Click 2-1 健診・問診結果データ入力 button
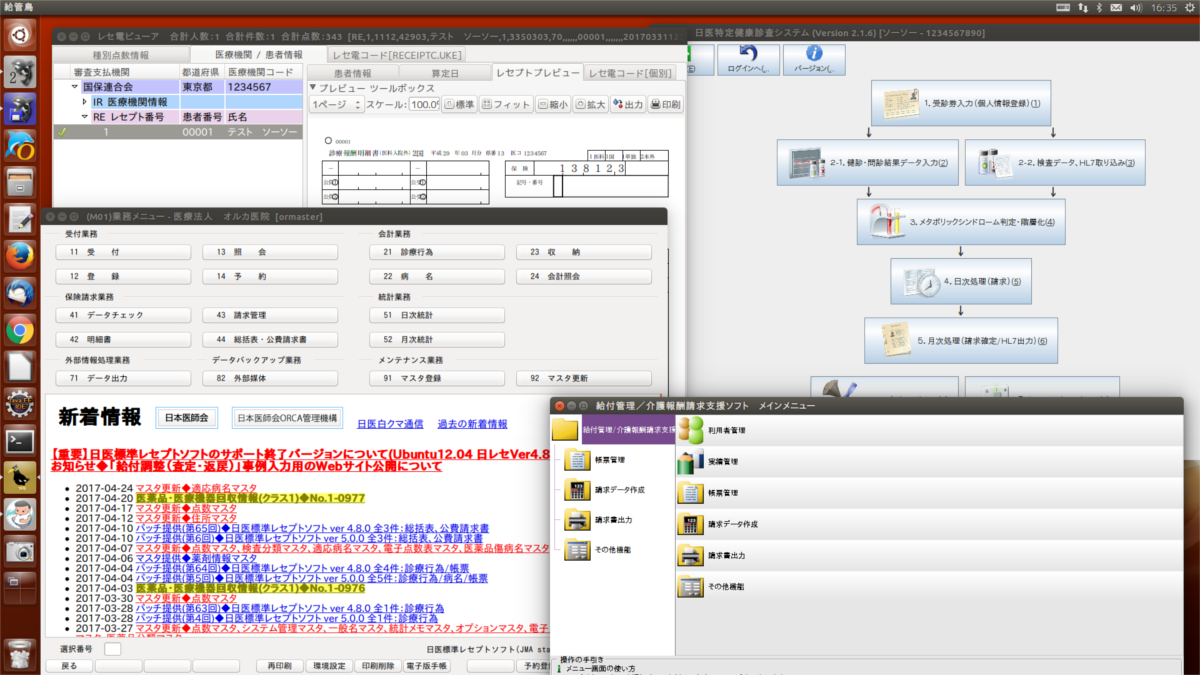 pos(866,162)
